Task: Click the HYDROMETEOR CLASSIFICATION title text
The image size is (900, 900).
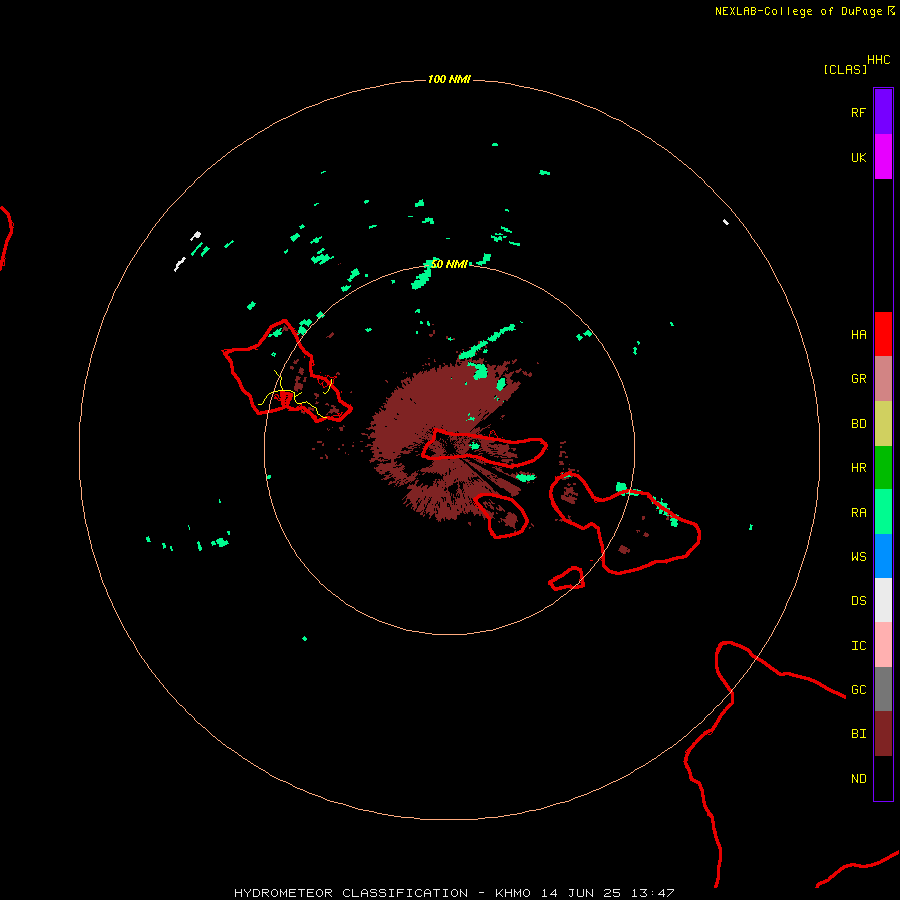Action: tap(351, 893)
